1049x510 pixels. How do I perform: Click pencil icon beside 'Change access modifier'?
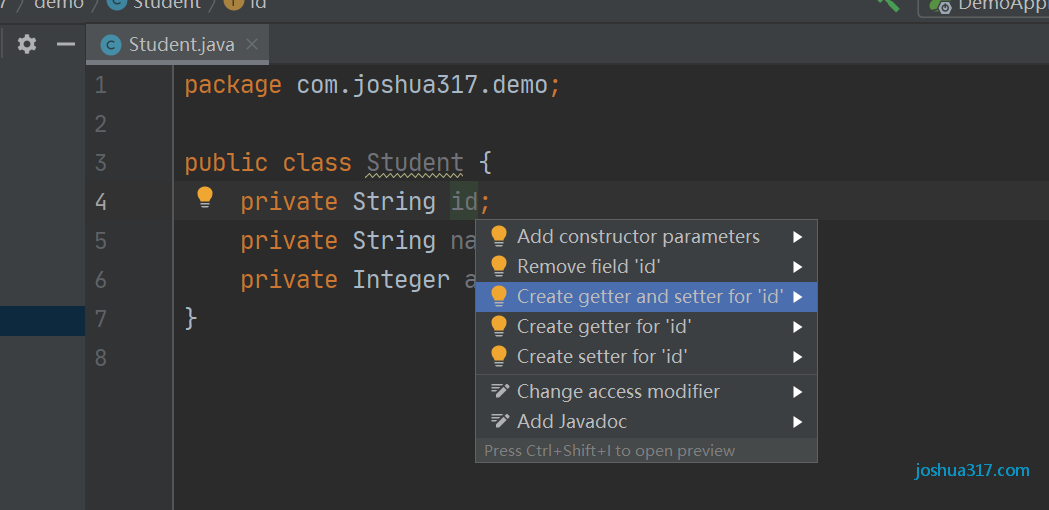point(500,391)
